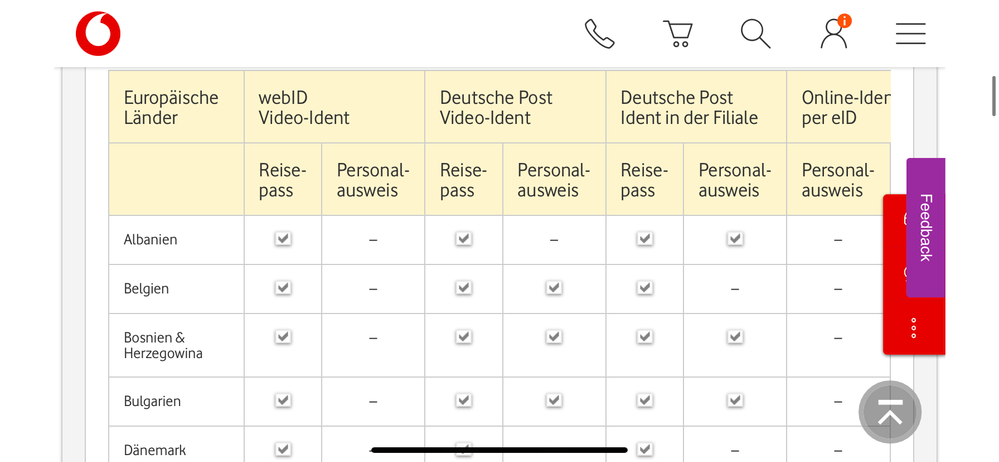Click Deutsche Post Ident in der Filiale header

coord(689,108)
